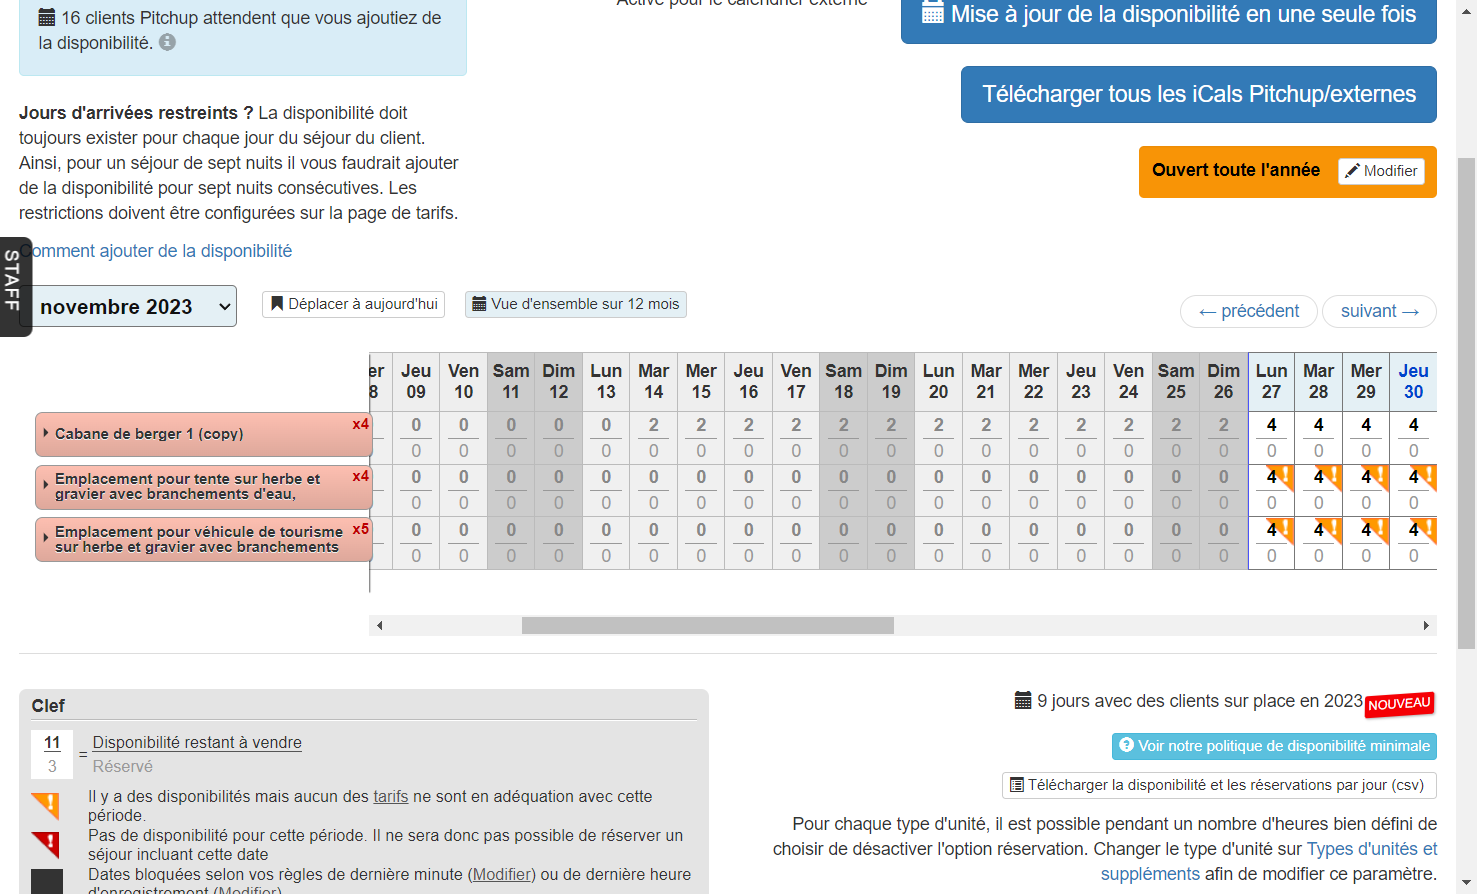Click the Ven 24 column header

point(1128,381)
